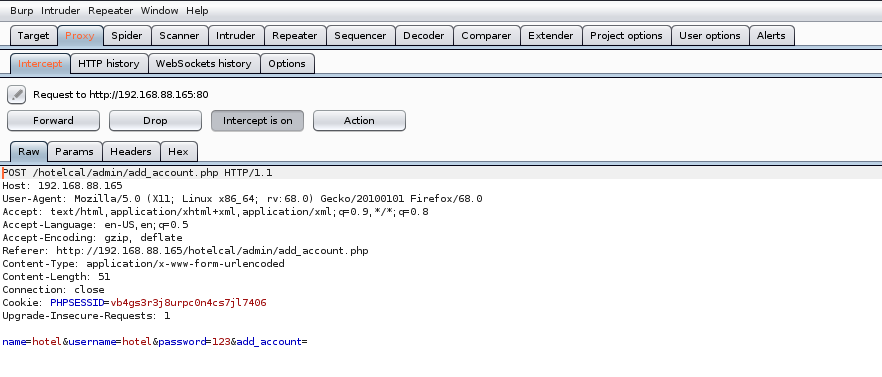This screenshot has width=882, height=377.
Task: Click the Request to http://192.168.88.165:80 label
Action: point(121,95)
